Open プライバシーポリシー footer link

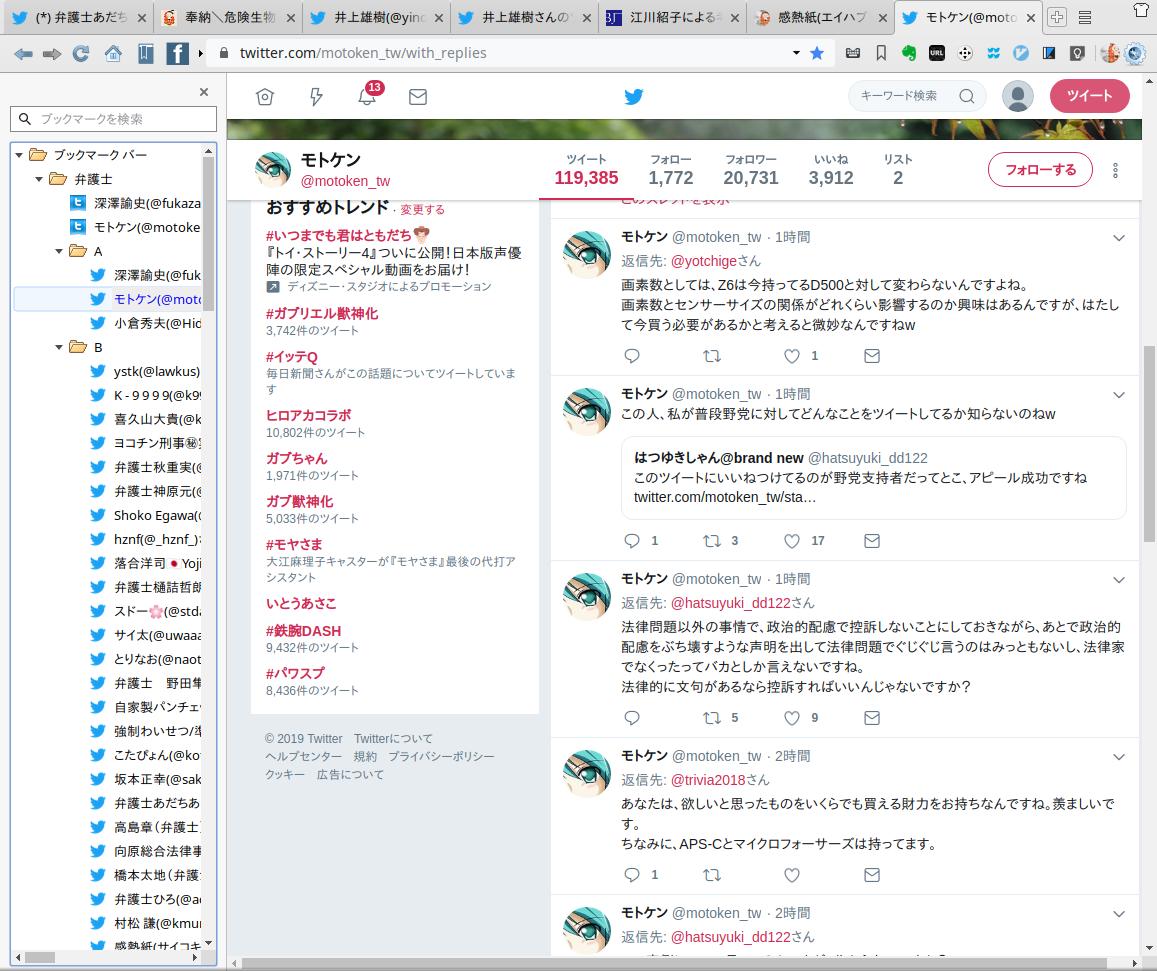click(441, 756)
